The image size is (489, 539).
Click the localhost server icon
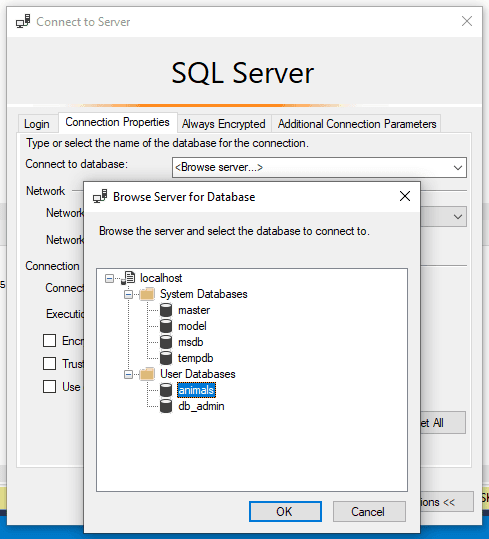tap(129, 278)
